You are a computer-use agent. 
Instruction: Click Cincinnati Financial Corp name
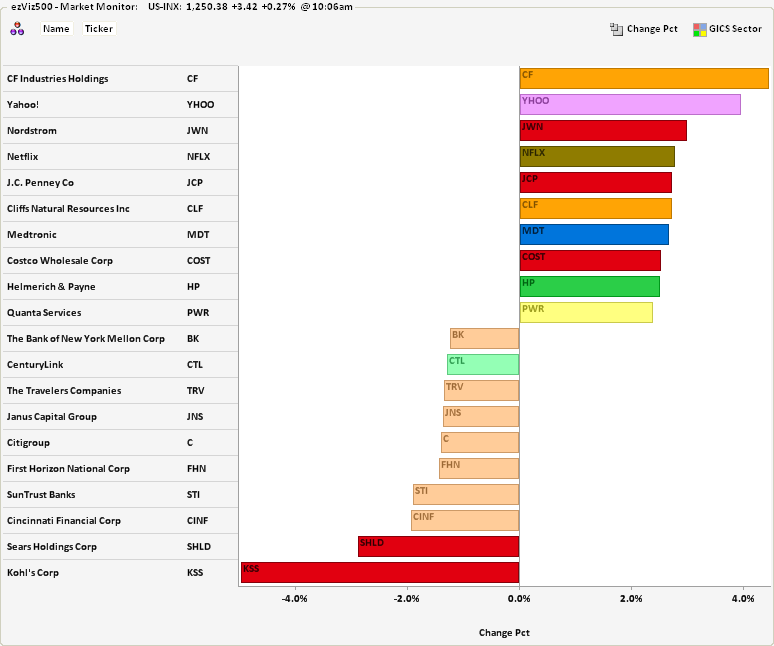click(64, 521)
